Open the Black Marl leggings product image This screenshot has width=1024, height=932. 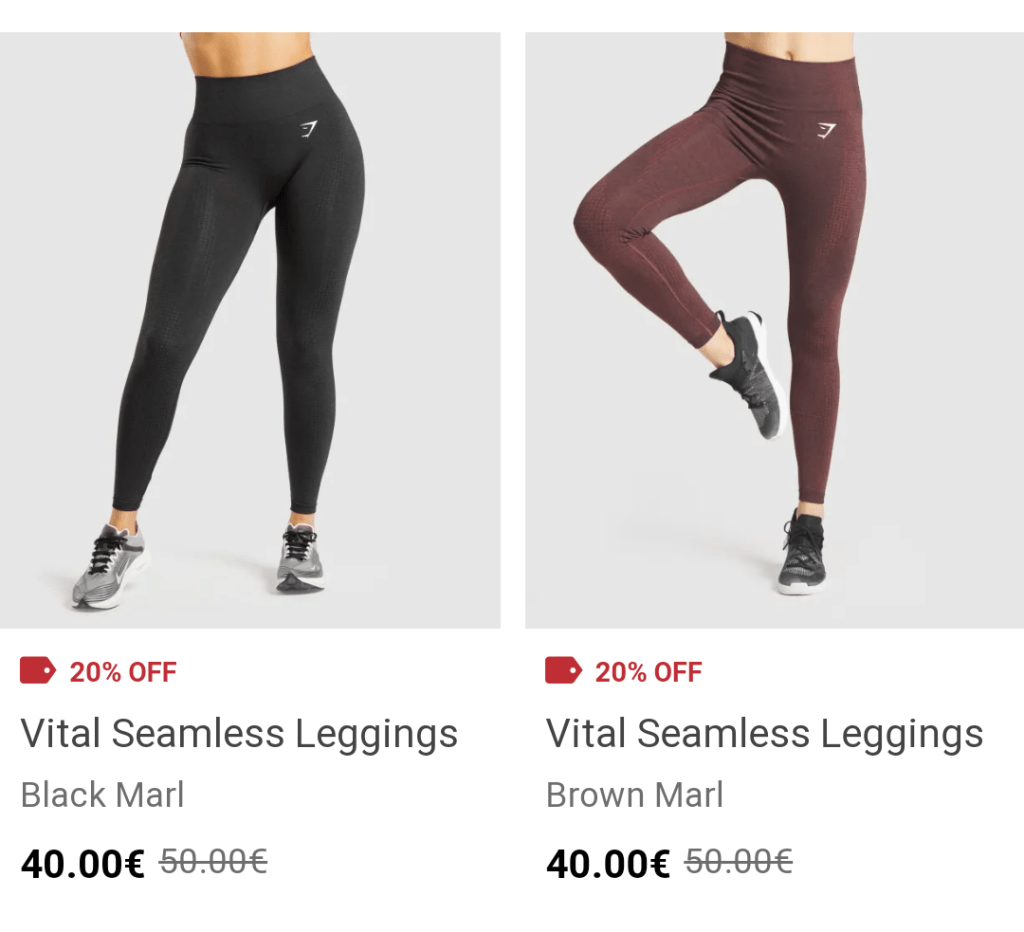(x=250, y=330)
